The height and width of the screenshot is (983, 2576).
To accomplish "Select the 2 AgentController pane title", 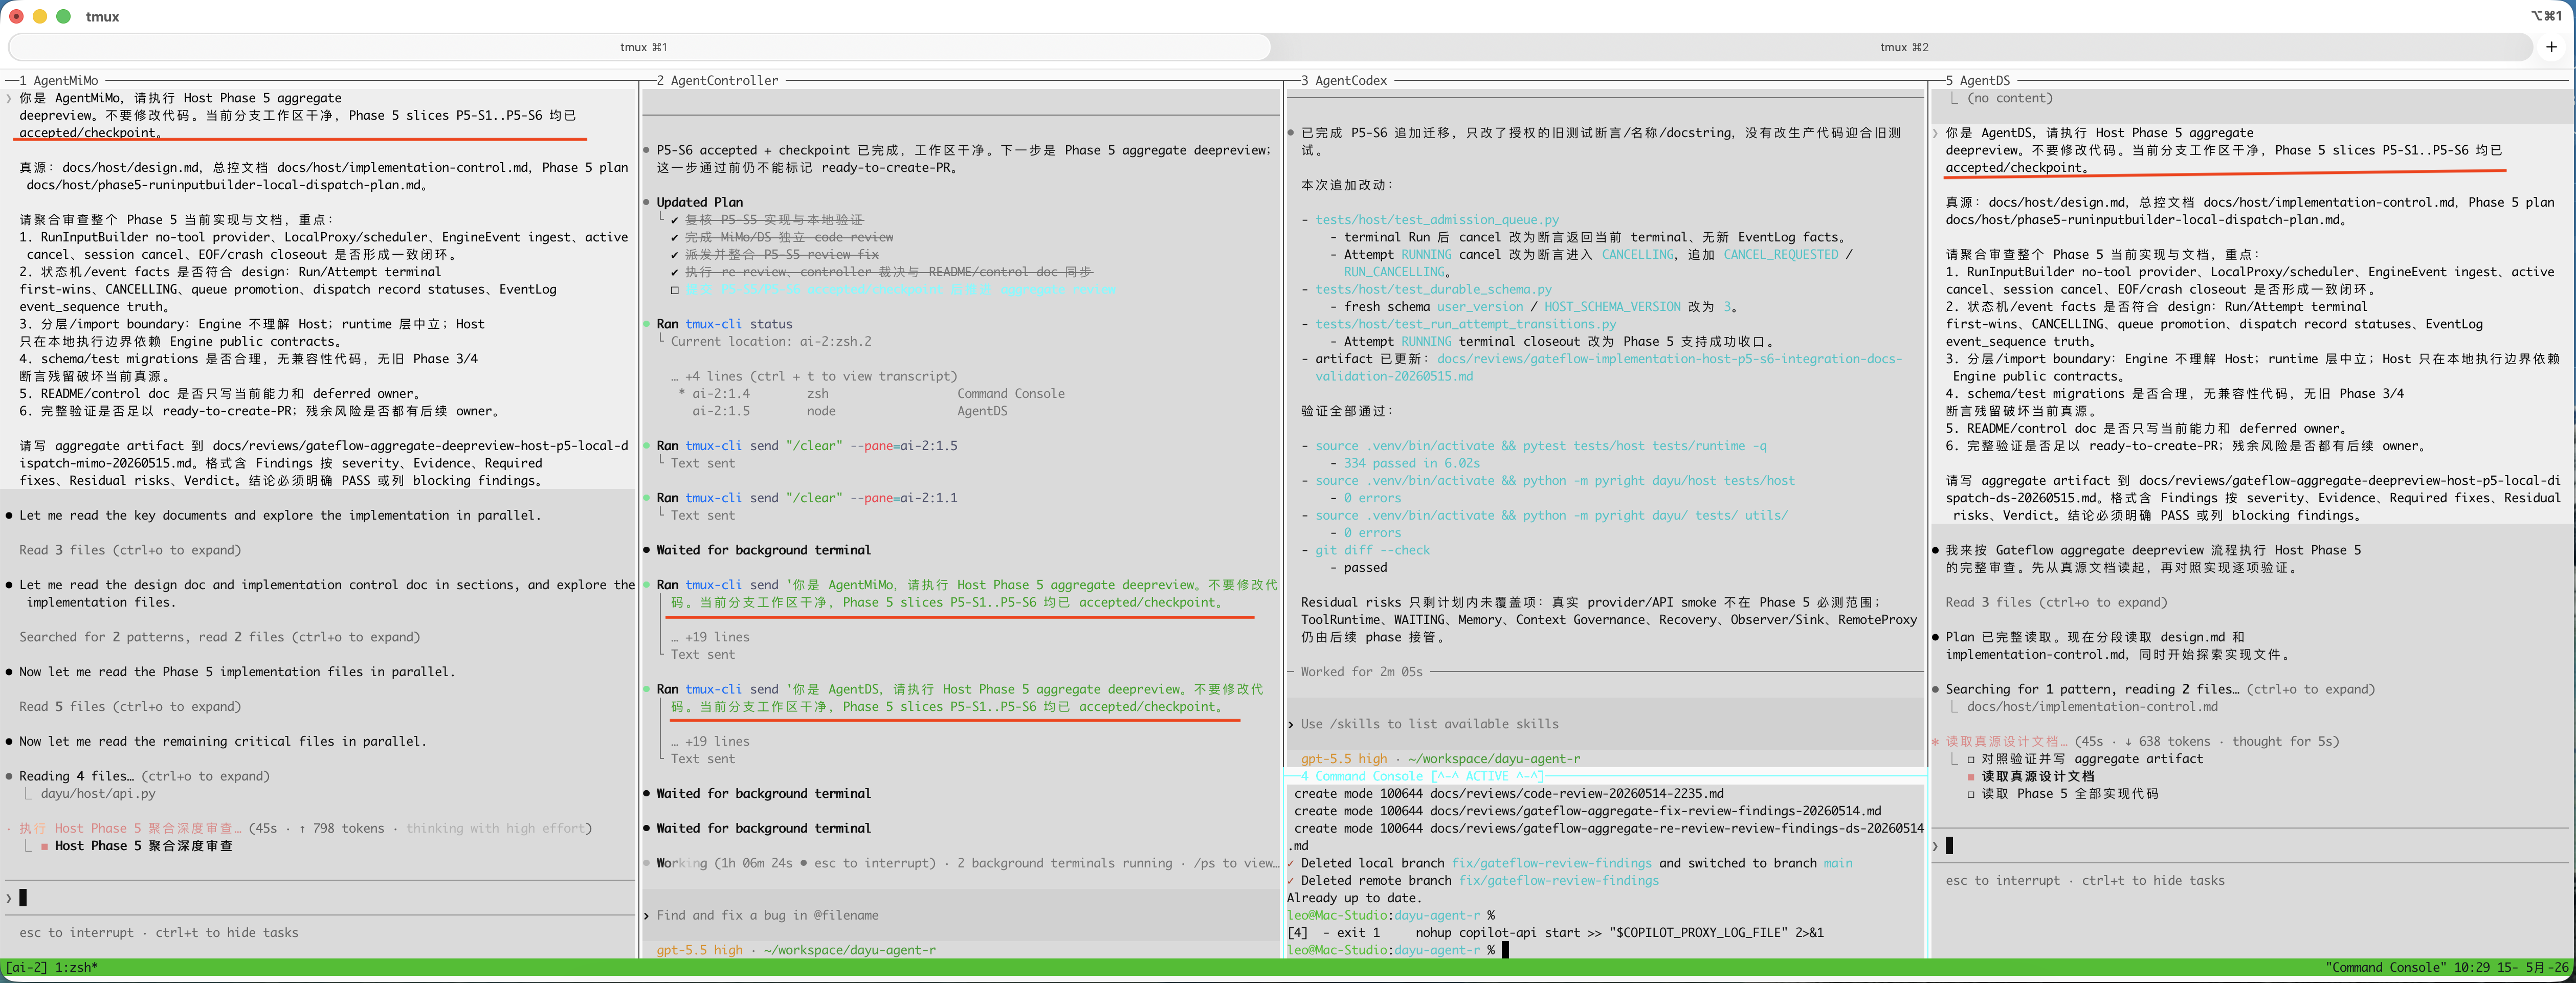I will 717,80.
